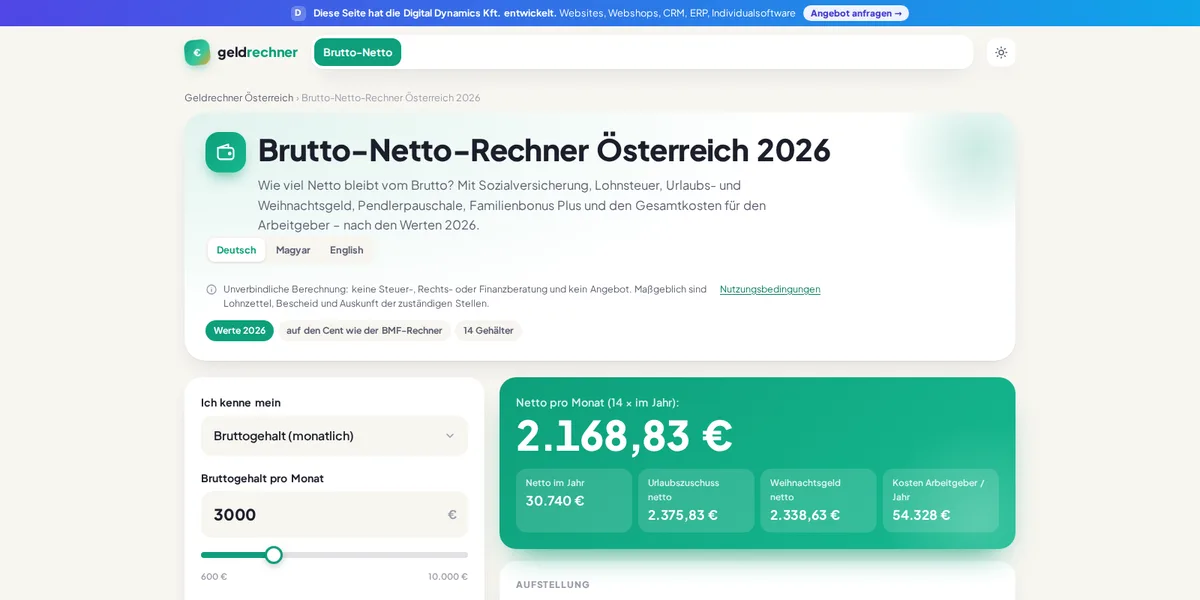Image resolution: width=1200 pixels, height=600 pixels.
Task: Open the Brutto-Netto navigation tab
Action: pyautogui.click(x=357, y=52)
